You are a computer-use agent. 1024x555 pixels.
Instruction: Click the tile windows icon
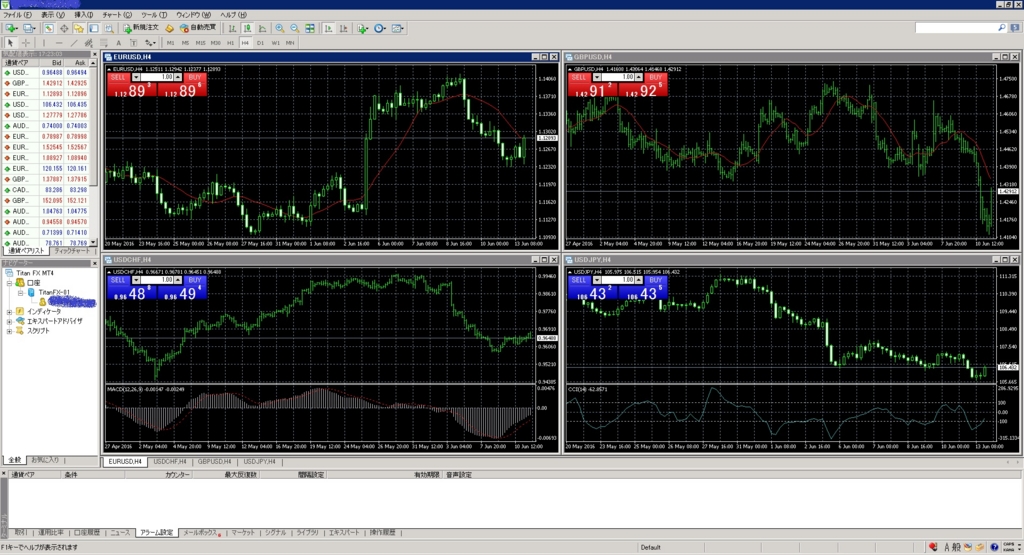pos(310,28)
